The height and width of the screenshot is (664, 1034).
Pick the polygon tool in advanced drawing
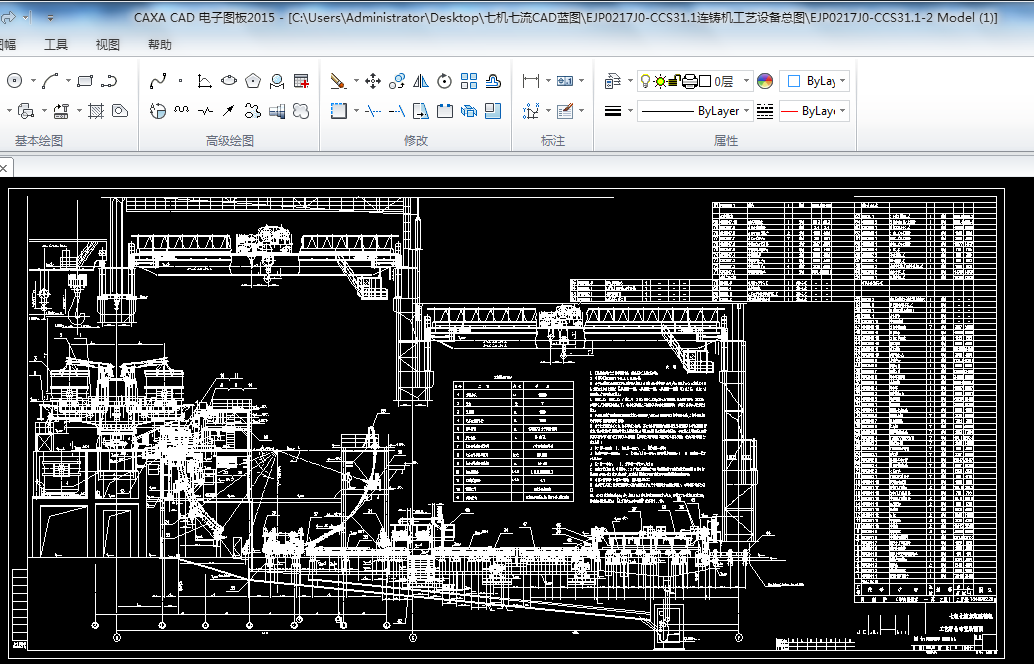(253, 81)
